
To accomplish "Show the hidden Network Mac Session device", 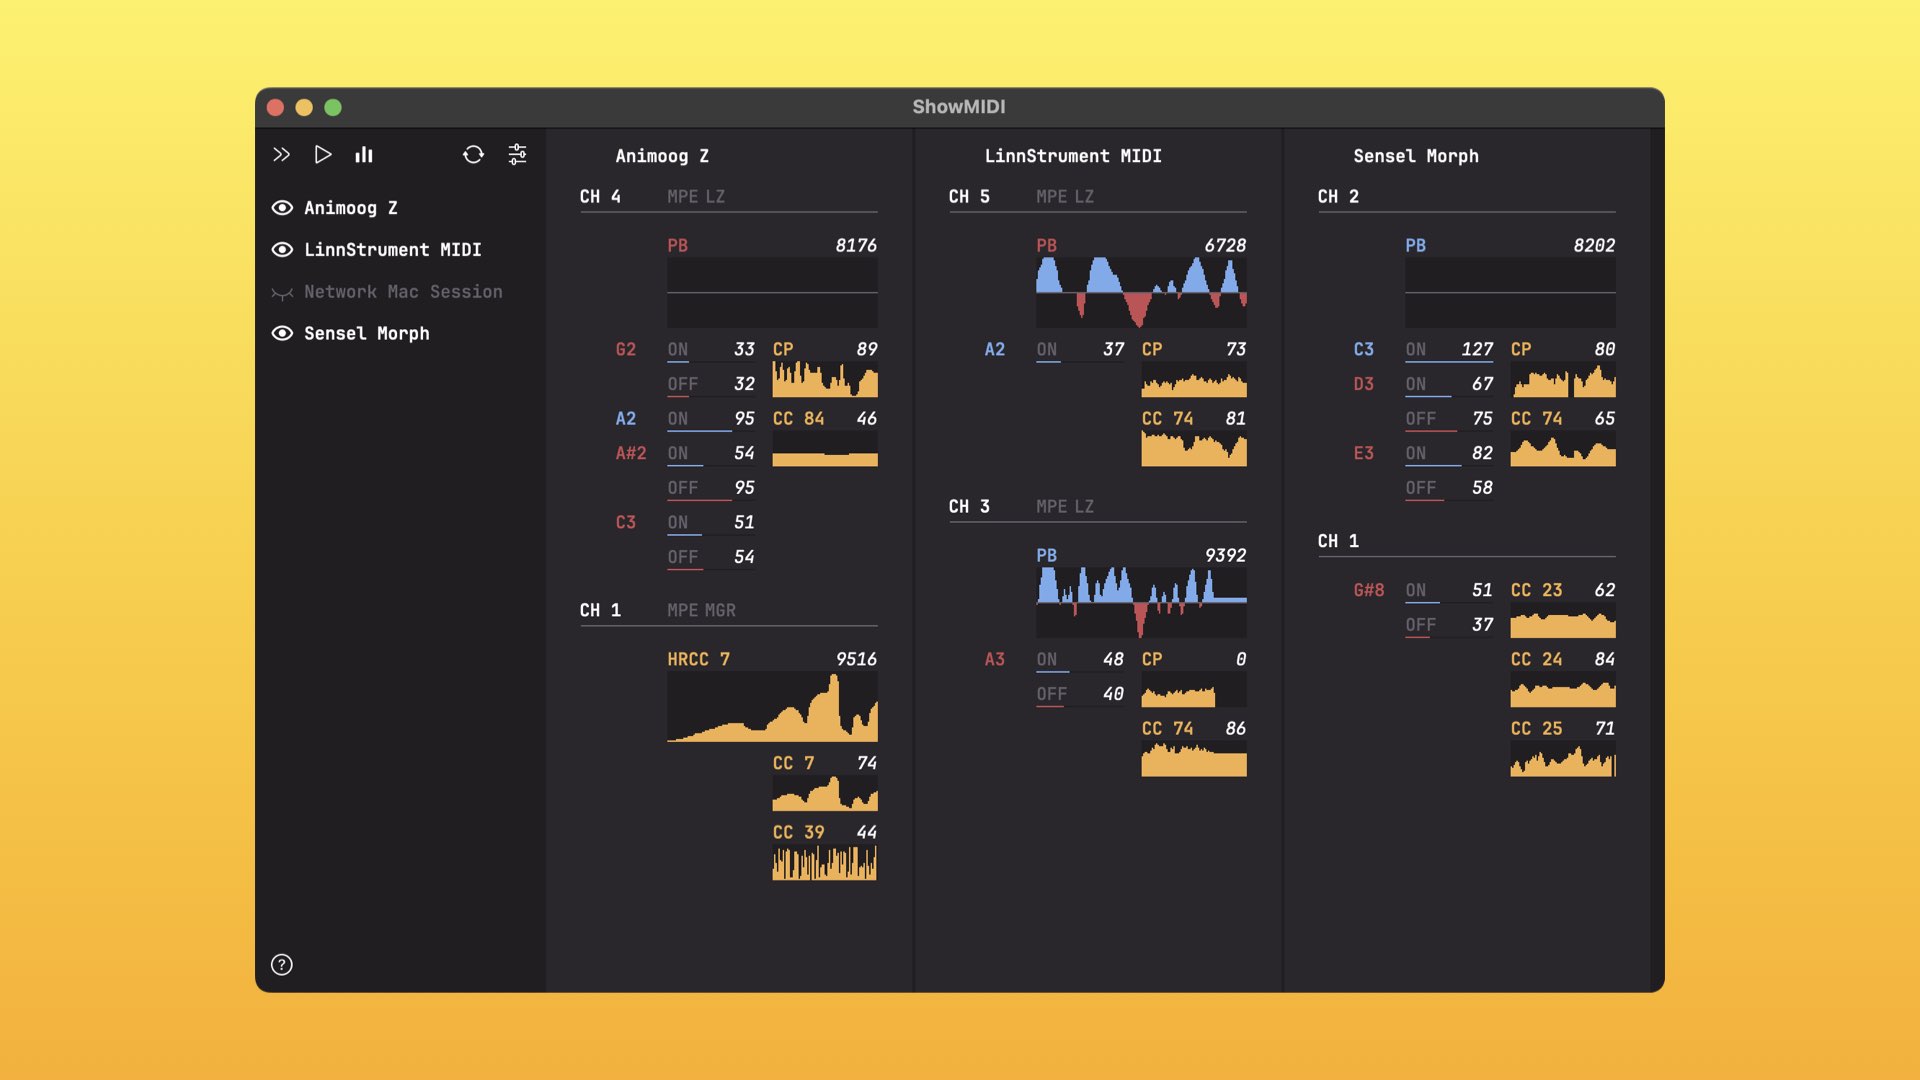I will click(x=282, y=292).
